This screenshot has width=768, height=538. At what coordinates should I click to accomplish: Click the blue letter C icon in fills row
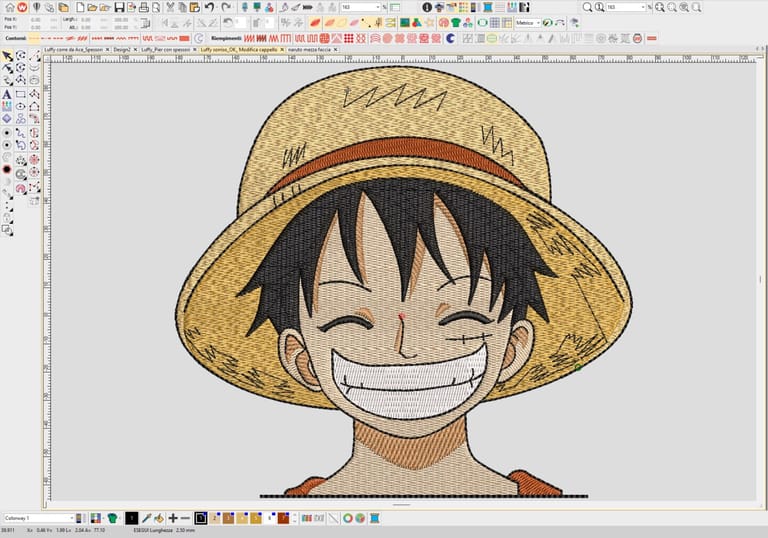pyautogui.click(x=450, y=38)
